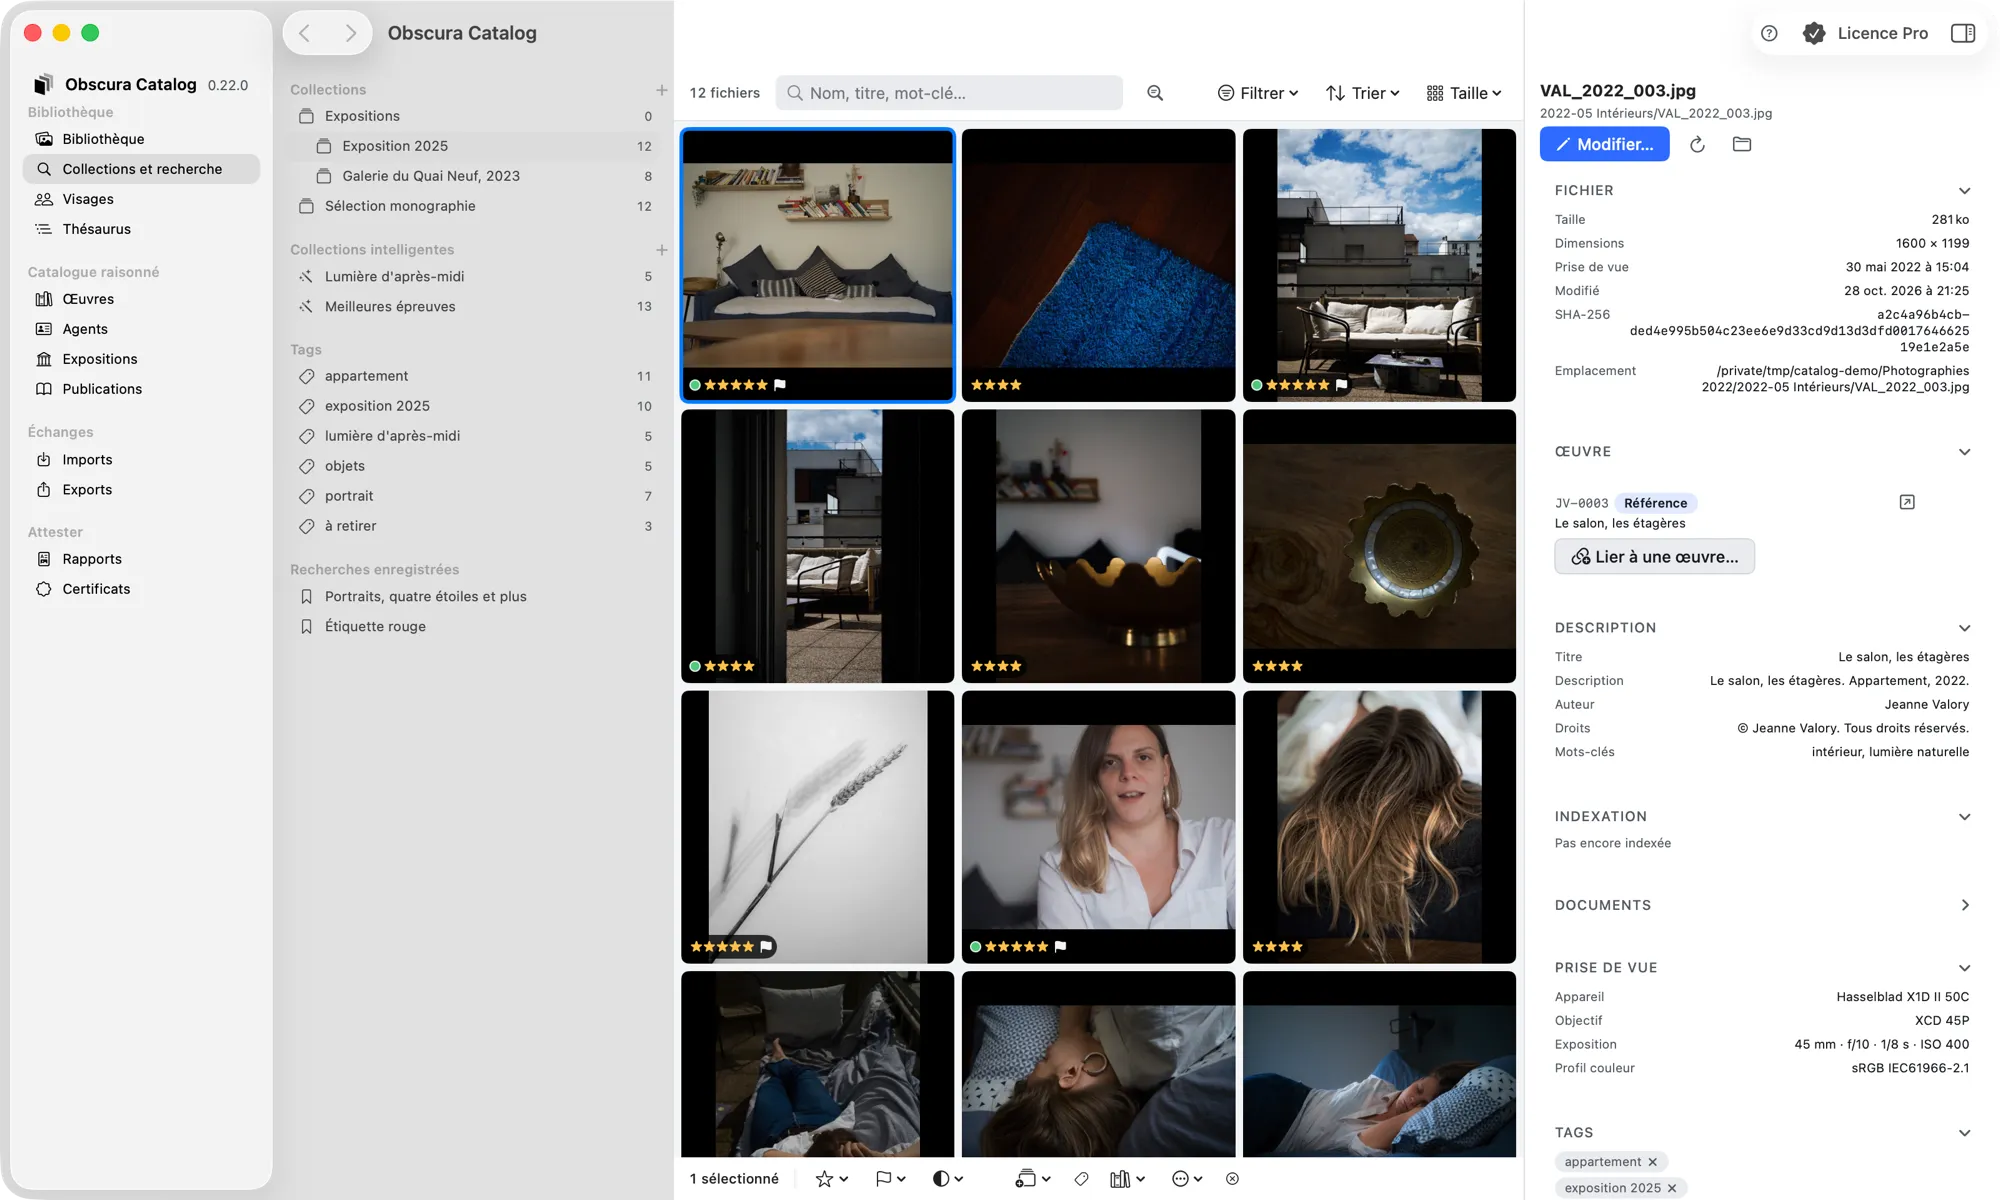Clear the selection with the circled X icon
The image size is (2000, 1200).
(x=1232, y=1179)
